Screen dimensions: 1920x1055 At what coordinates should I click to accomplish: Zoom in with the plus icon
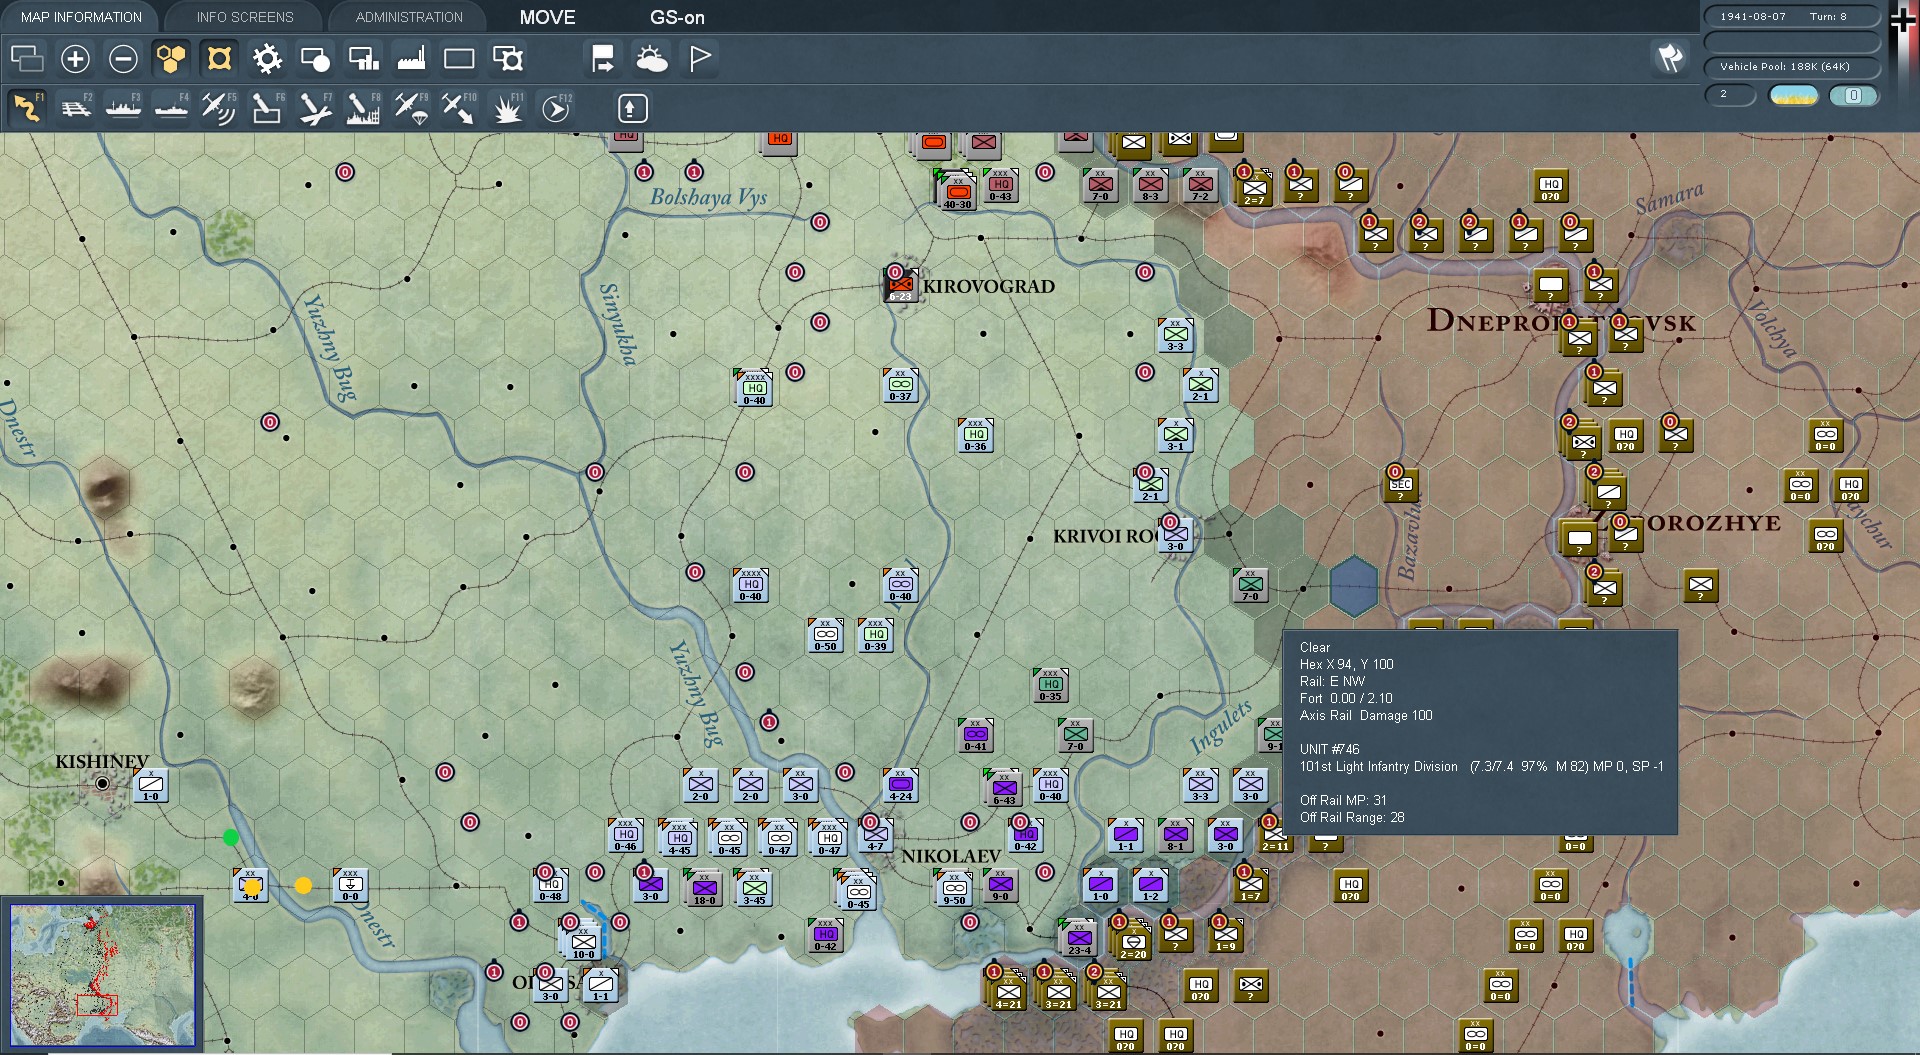tap(75, 59)
